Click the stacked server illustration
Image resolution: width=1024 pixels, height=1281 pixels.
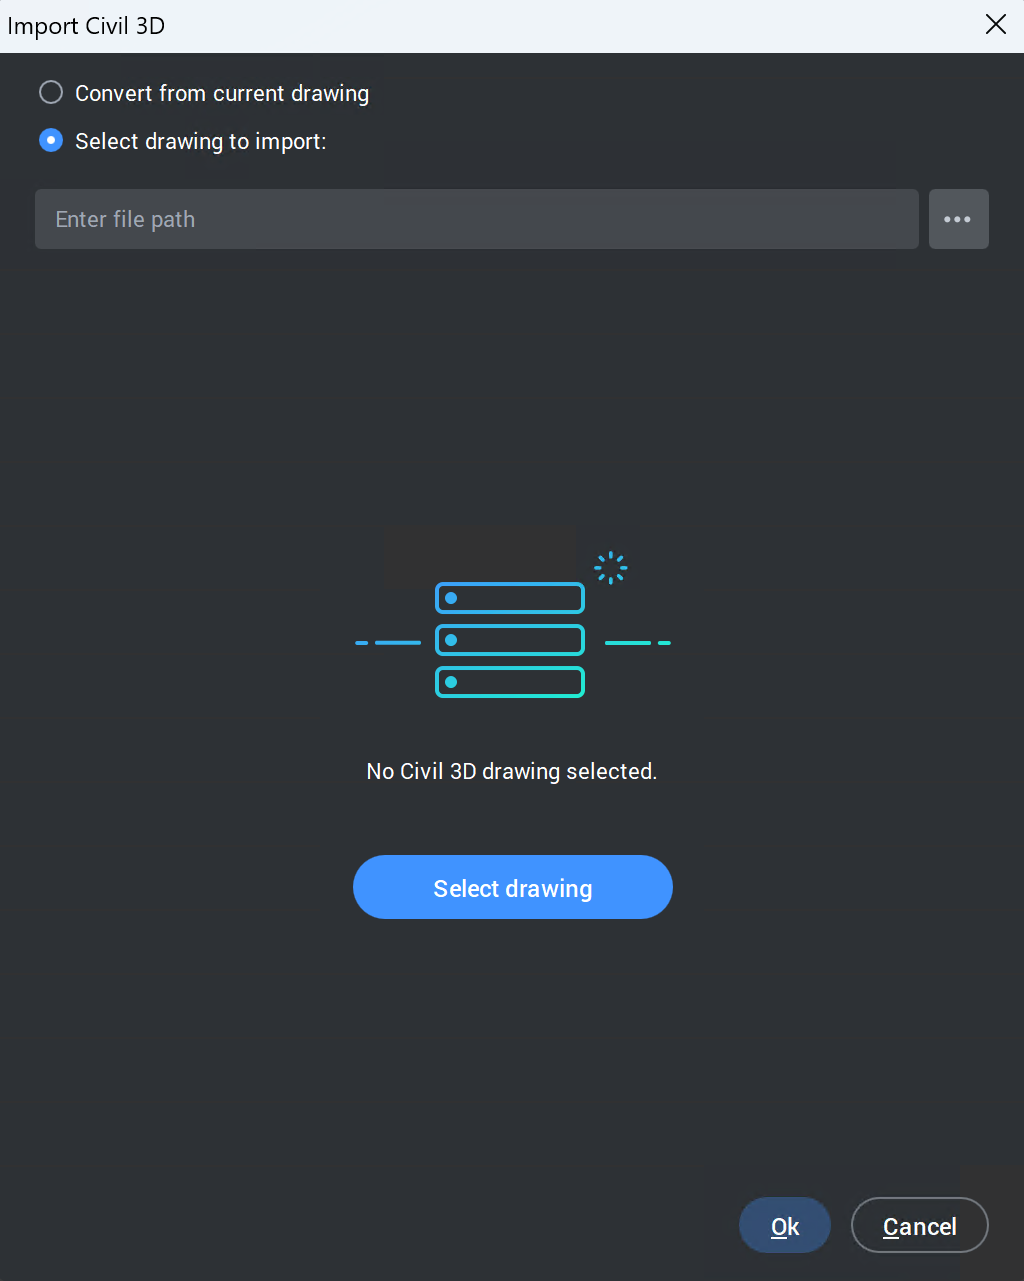tap(510, 640)
